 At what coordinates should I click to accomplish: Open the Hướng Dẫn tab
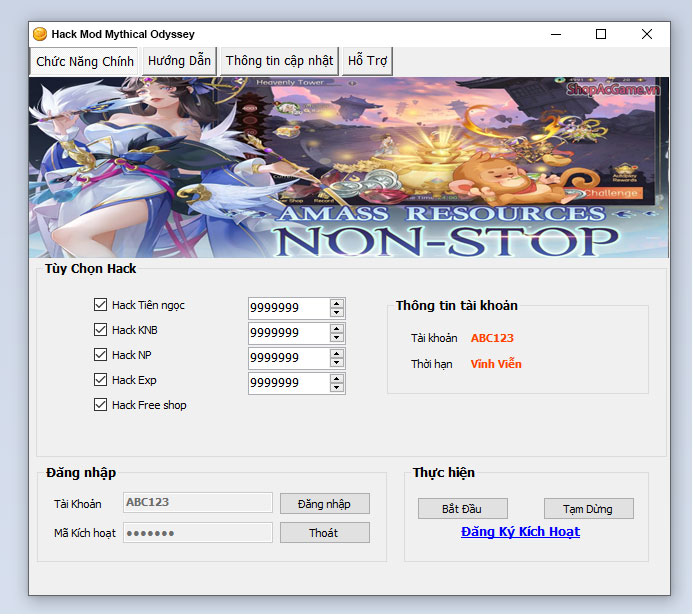click(179, 61)
